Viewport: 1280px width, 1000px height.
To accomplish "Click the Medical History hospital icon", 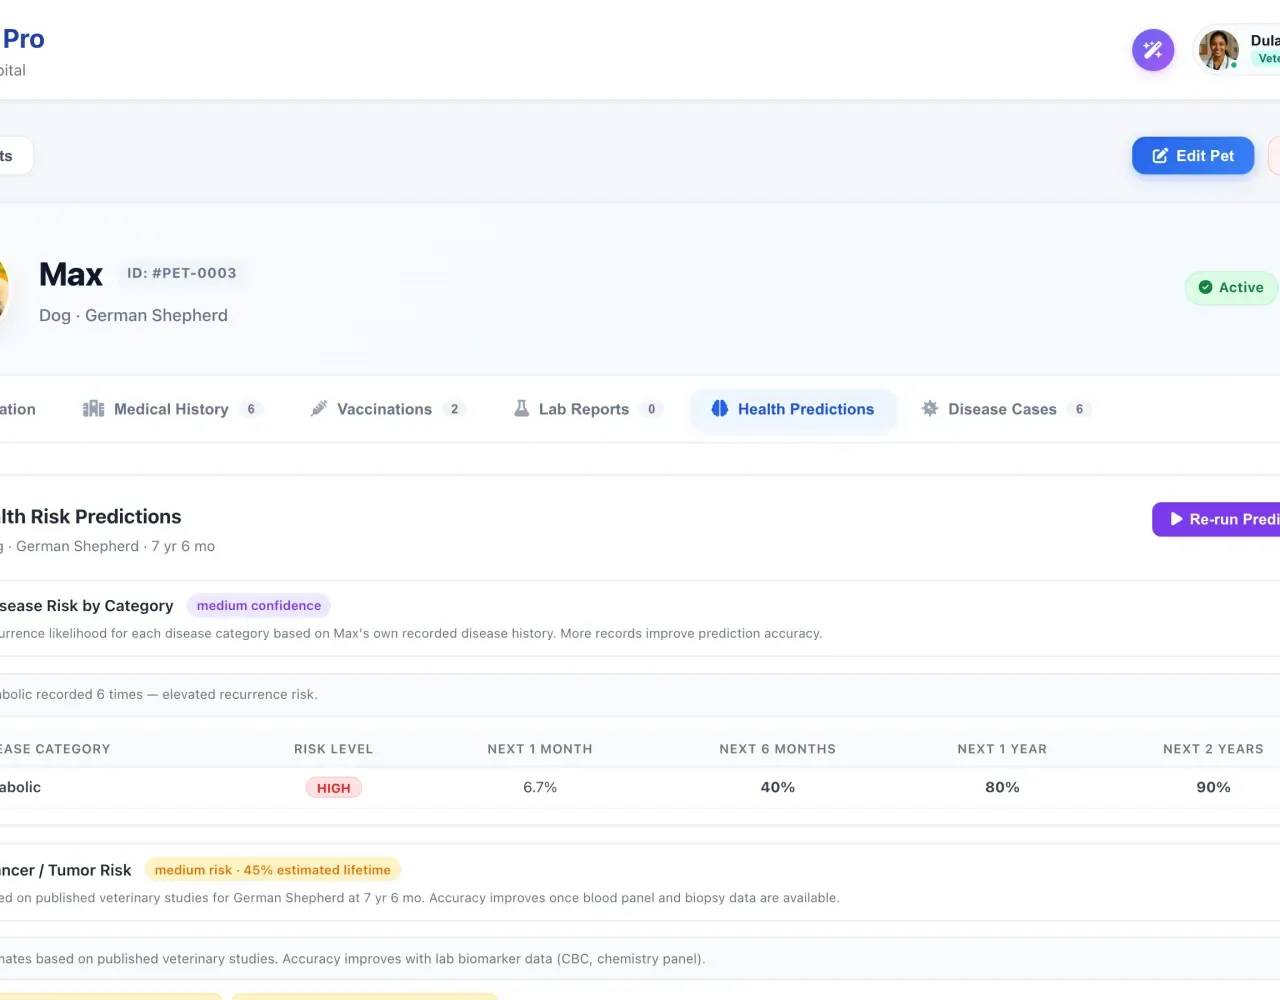I will pyautogui.click(x=93, y=409).
